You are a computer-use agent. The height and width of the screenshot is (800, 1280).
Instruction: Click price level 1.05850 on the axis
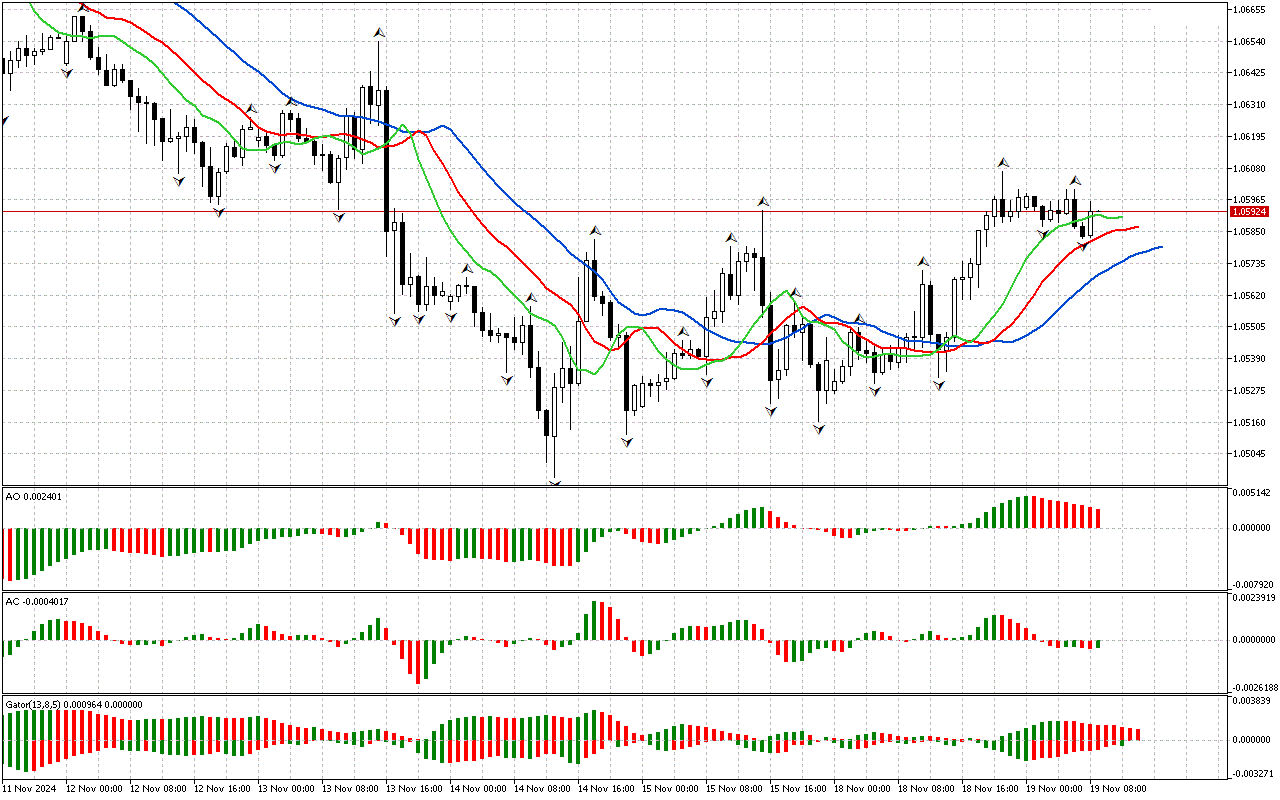click(1251, 232)
